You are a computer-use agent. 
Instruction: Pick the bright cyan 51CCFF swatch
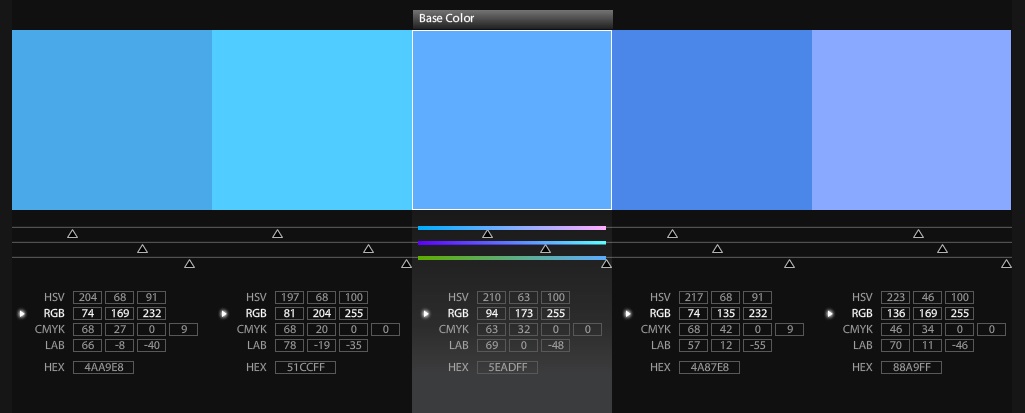coord(312,120)
